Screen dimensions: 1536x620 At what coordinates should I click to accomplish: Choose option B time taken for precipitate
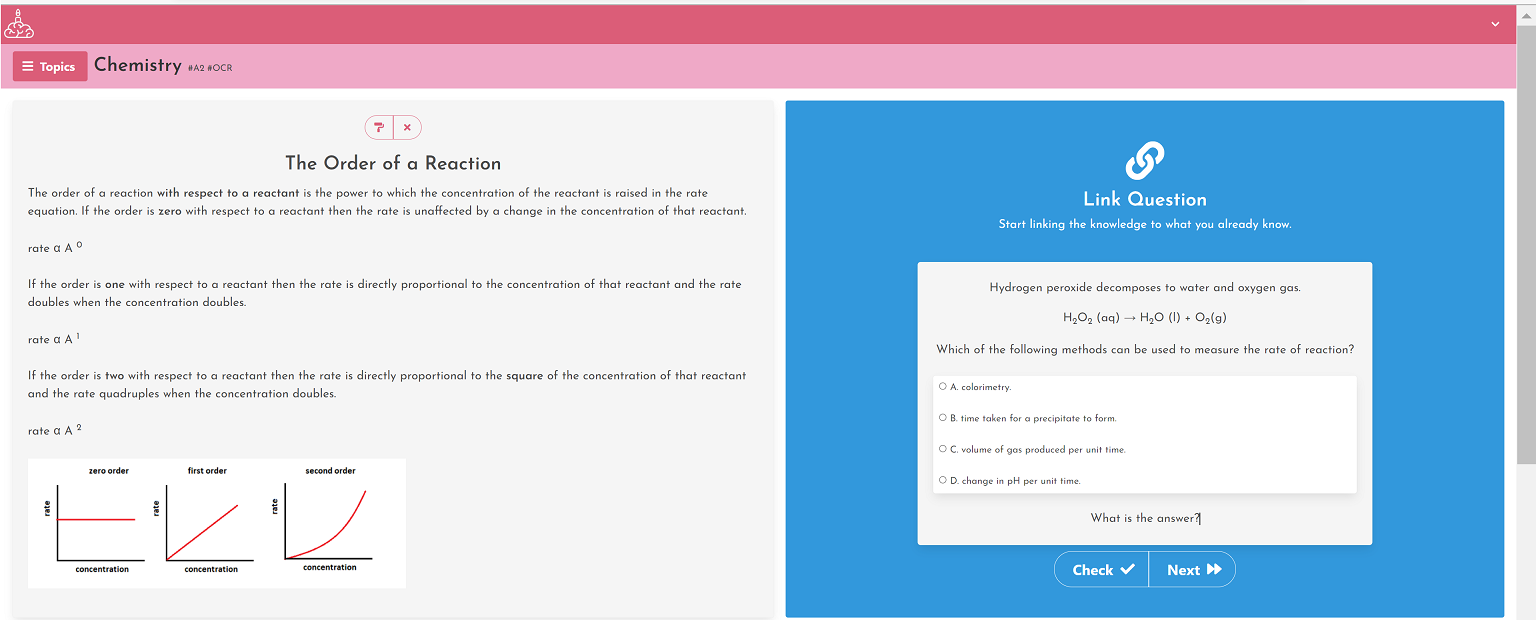click(942, 418)
